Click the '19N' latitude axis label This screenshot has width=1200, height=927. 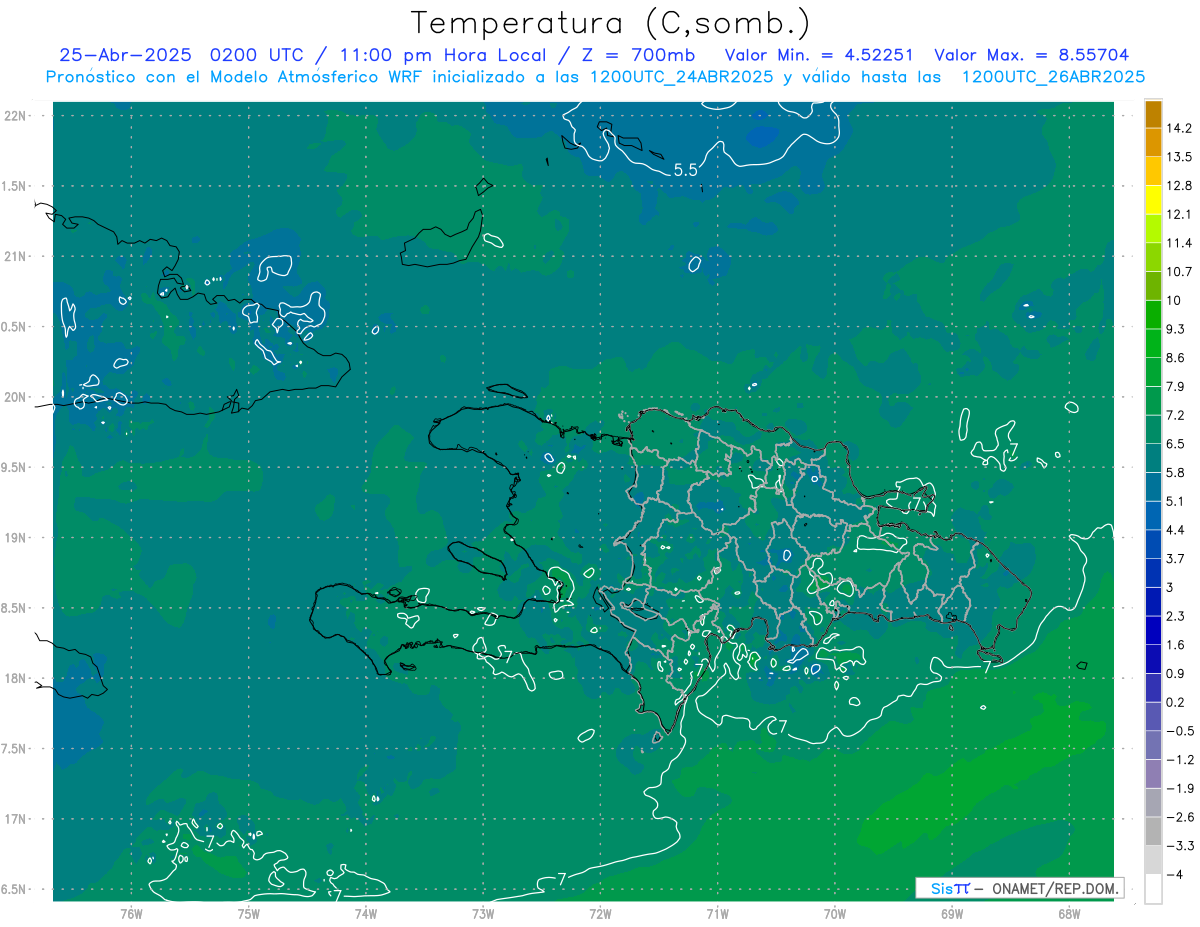(16, 538)
